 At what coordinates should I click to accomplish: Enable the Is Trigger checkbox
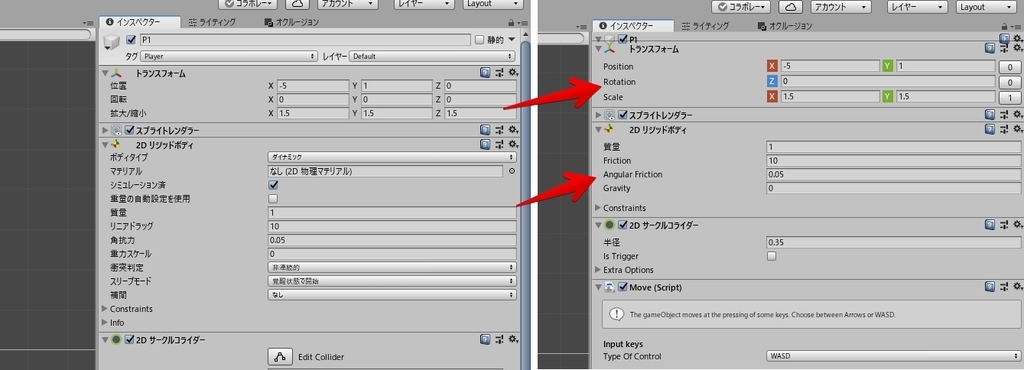(772, 256)
